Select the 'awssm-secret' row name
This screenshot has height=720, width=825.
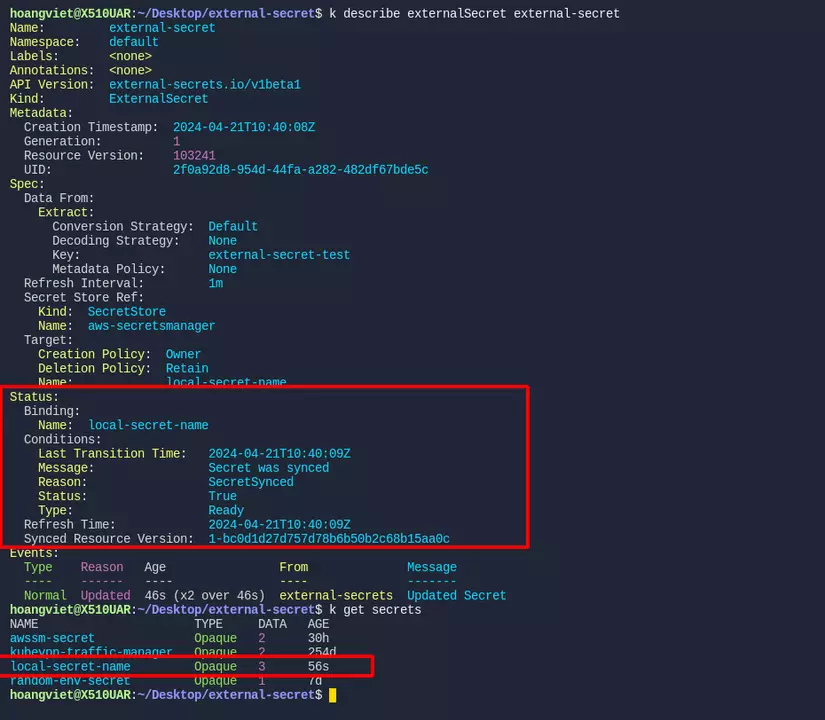tap(52, 638)
